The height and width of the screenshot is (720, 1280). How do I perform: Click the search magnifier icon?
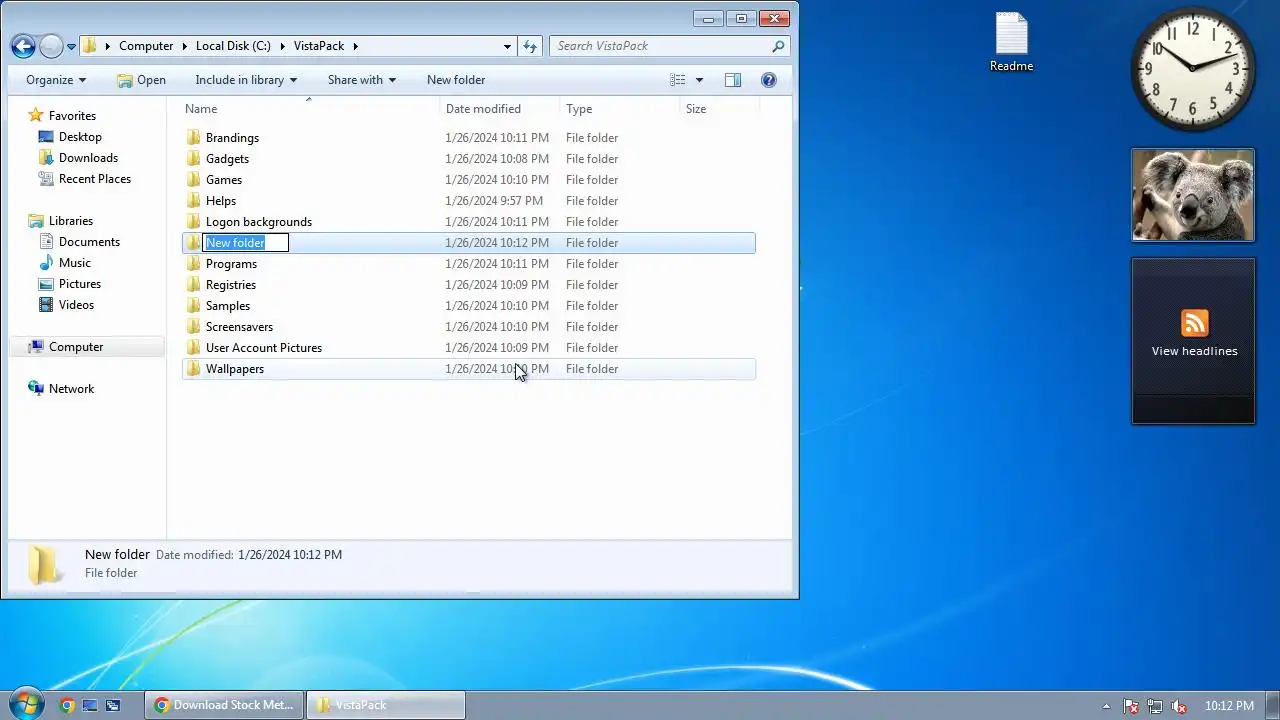778,46
